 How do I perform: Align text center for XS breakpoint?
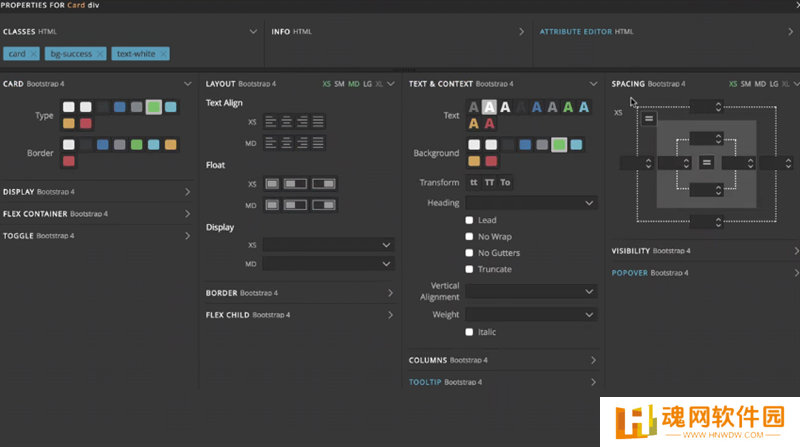point(287,122)
